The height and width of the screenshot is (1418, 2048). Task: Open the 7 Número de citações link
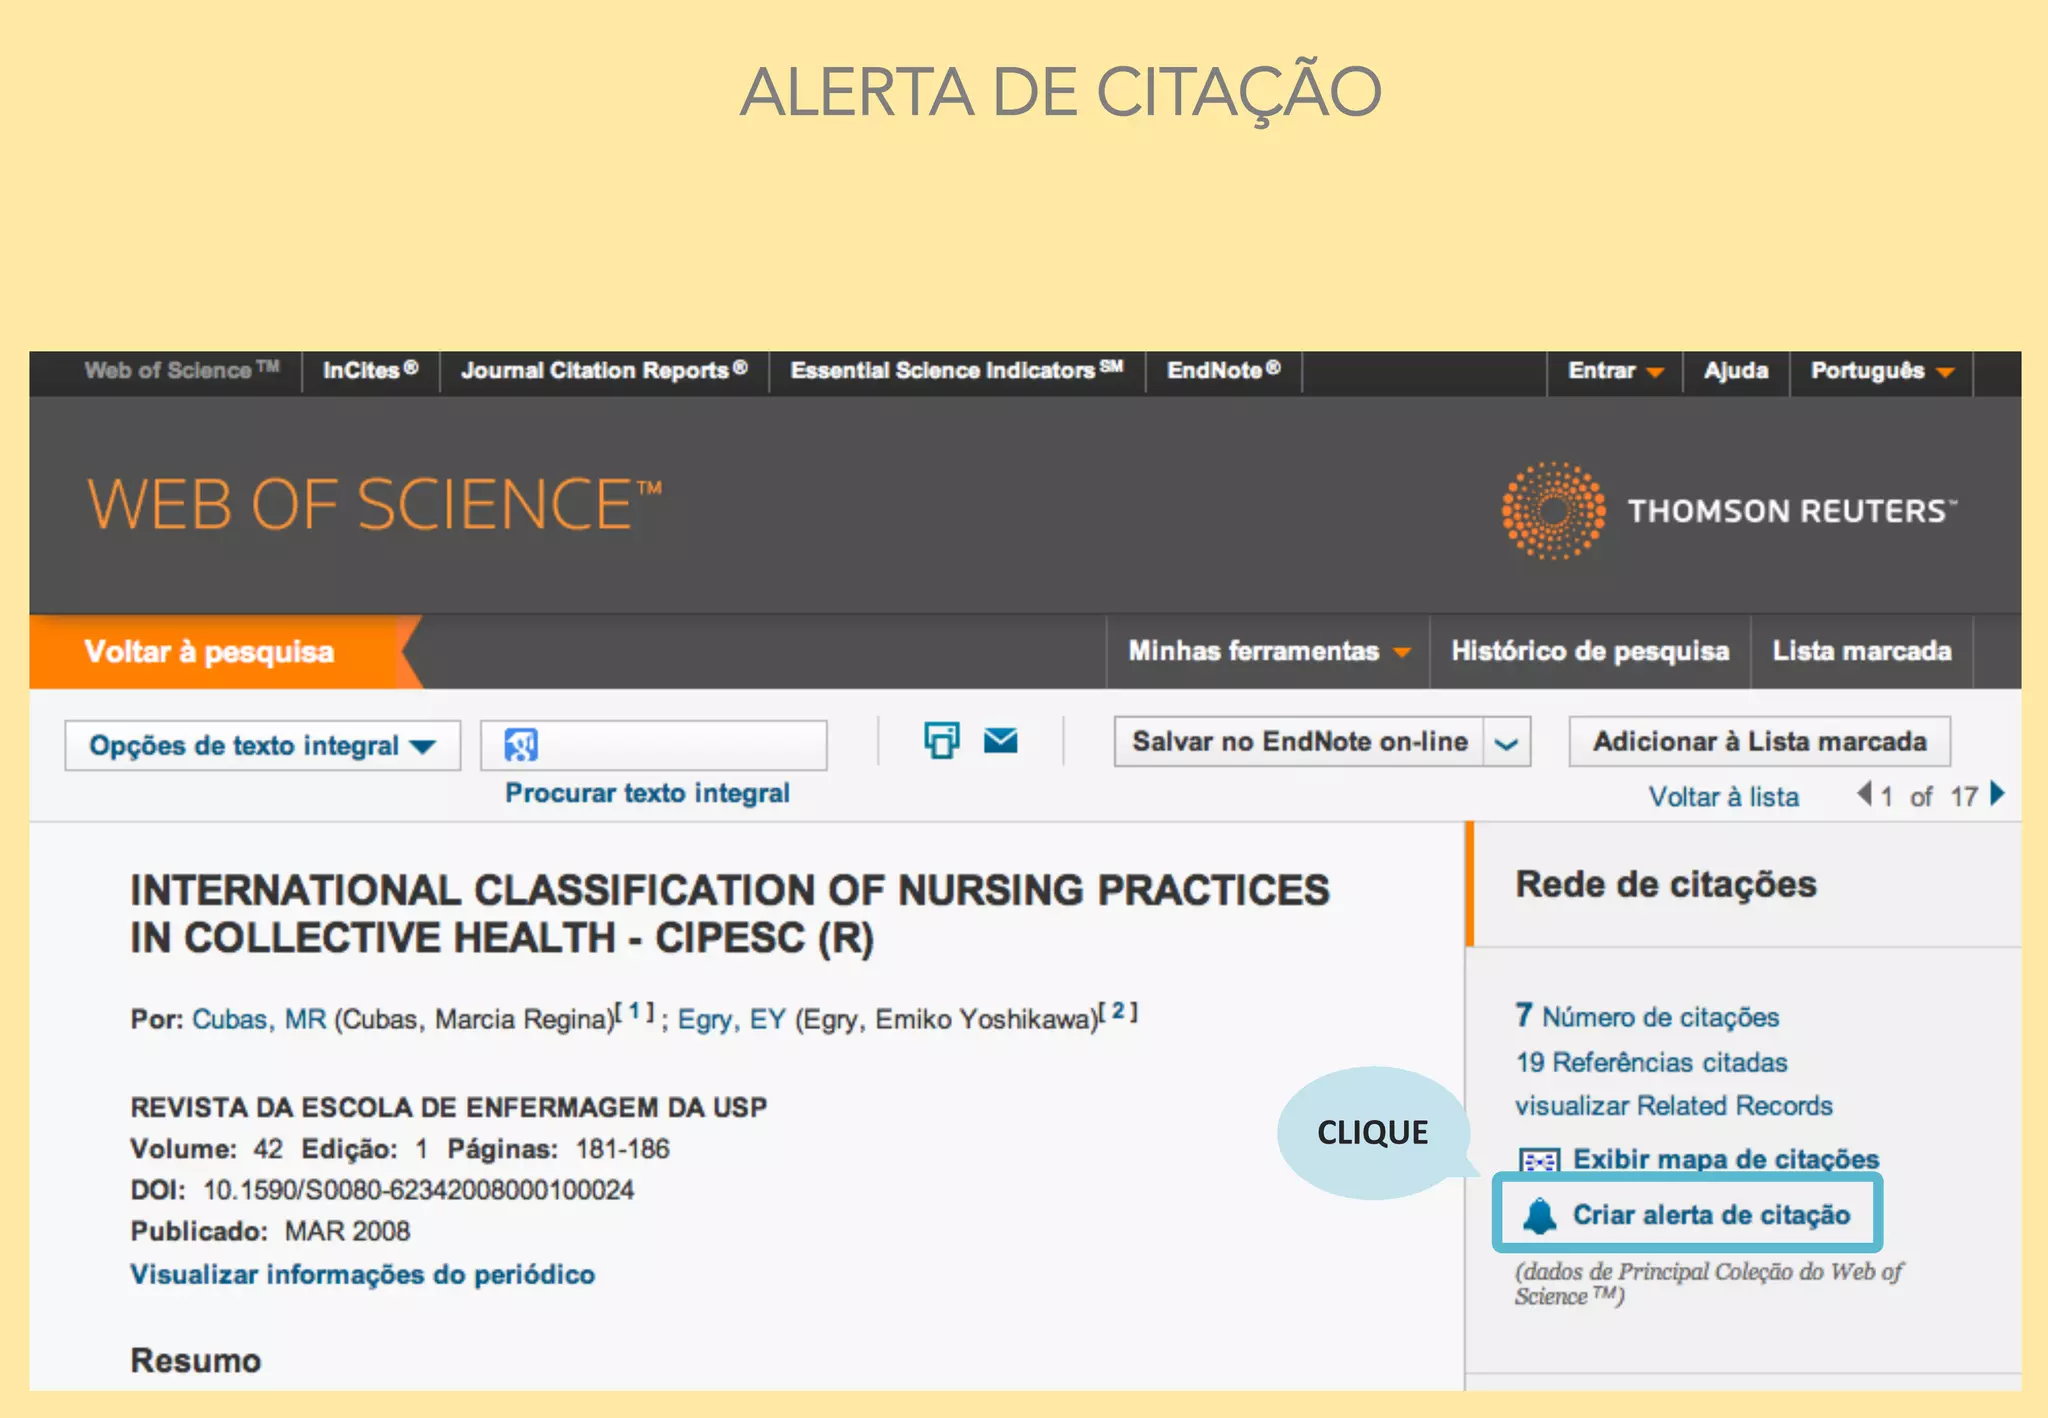click(1647, 1016)
